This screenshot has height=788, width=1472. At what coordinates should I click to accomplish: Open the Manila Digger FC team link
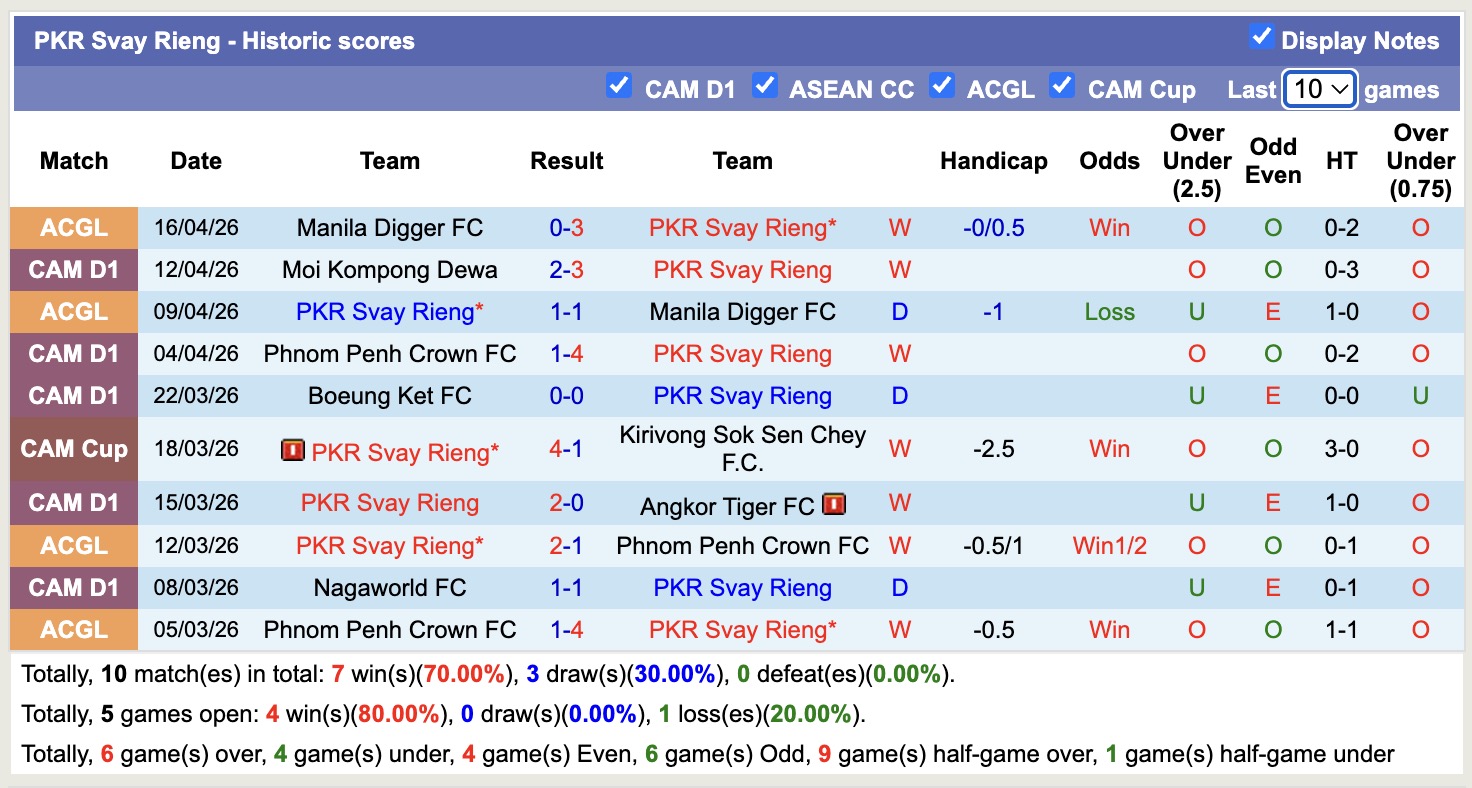pos(389,227)
